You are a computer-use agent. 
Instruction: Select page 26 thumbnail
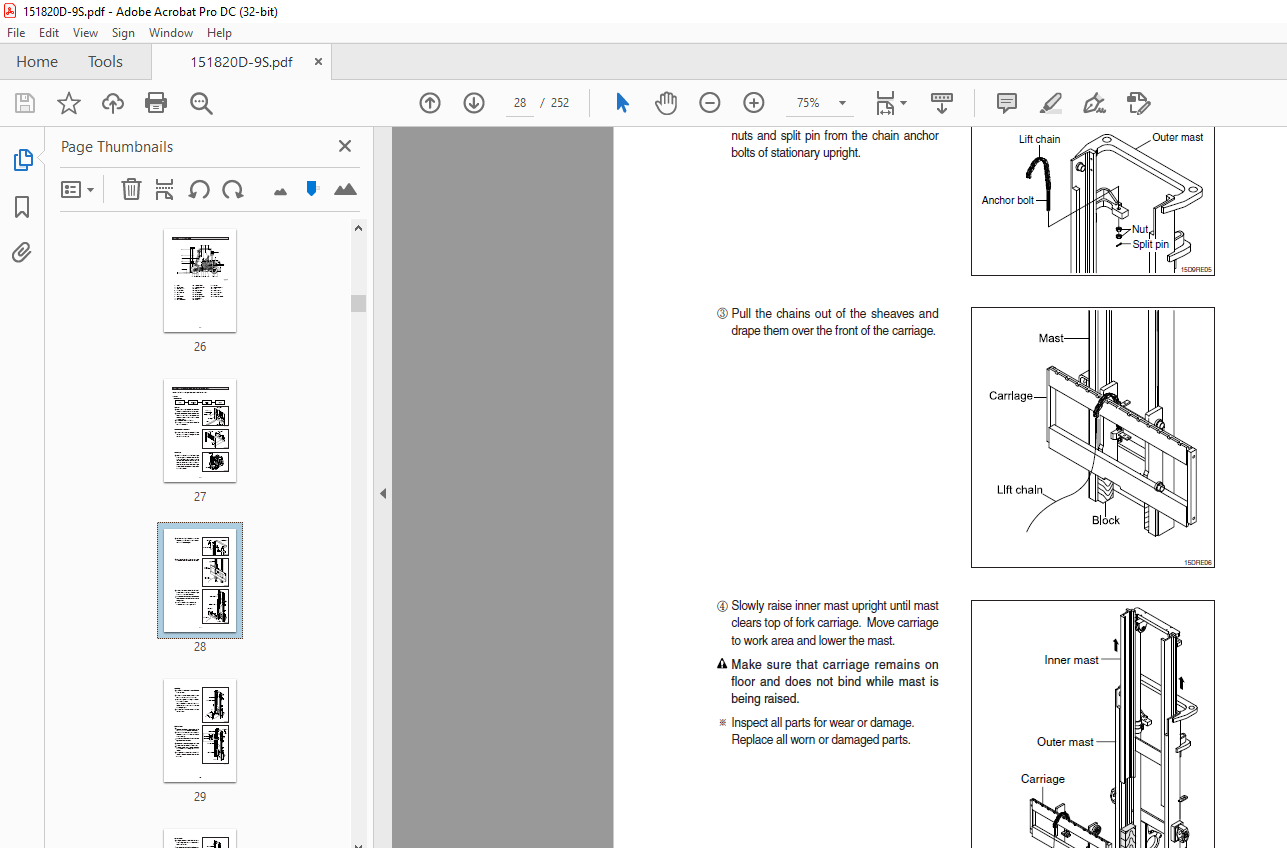200,281
